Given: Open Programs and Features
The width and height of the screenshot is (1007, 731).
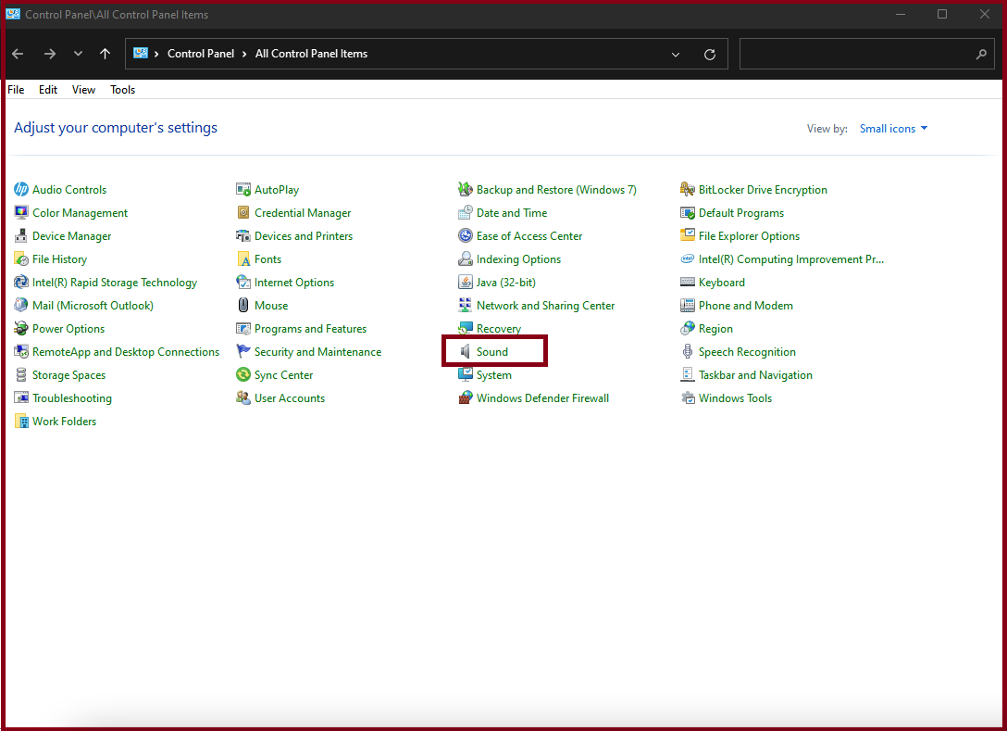Looking at the screenshot, I should [310, 329].
